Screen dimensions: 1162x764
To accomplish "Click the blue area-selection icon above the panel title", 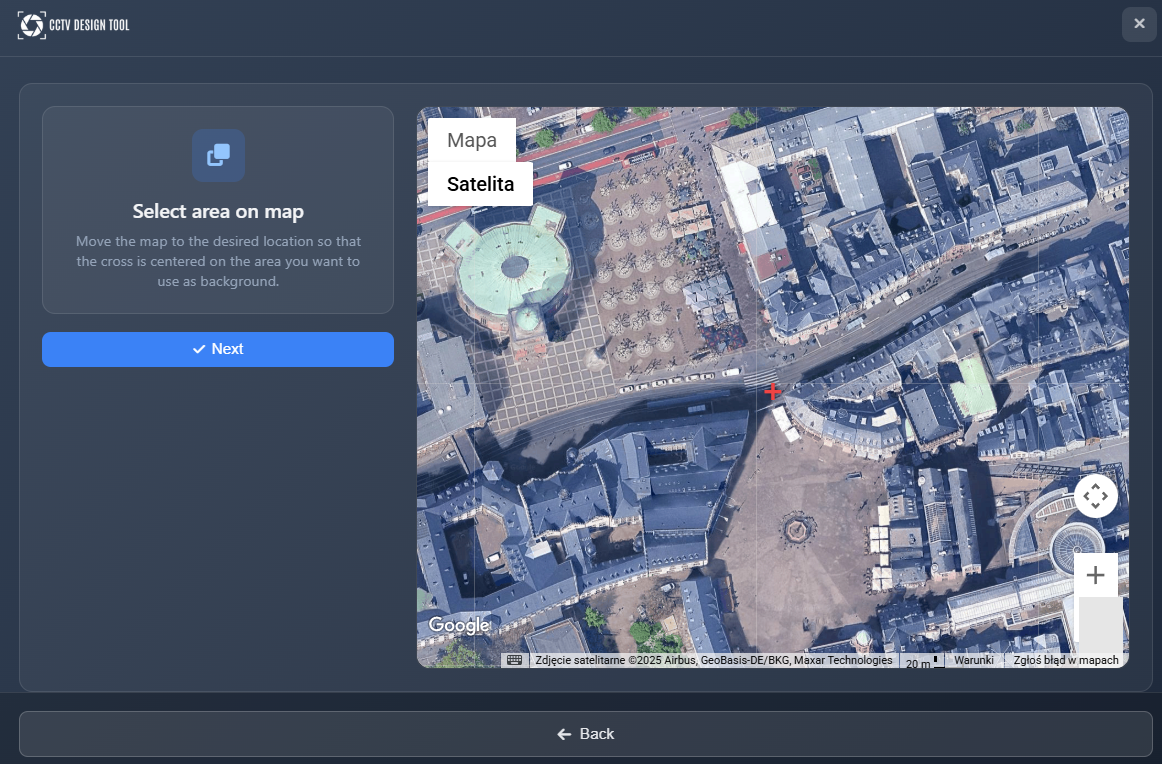I will coord(217,155).
